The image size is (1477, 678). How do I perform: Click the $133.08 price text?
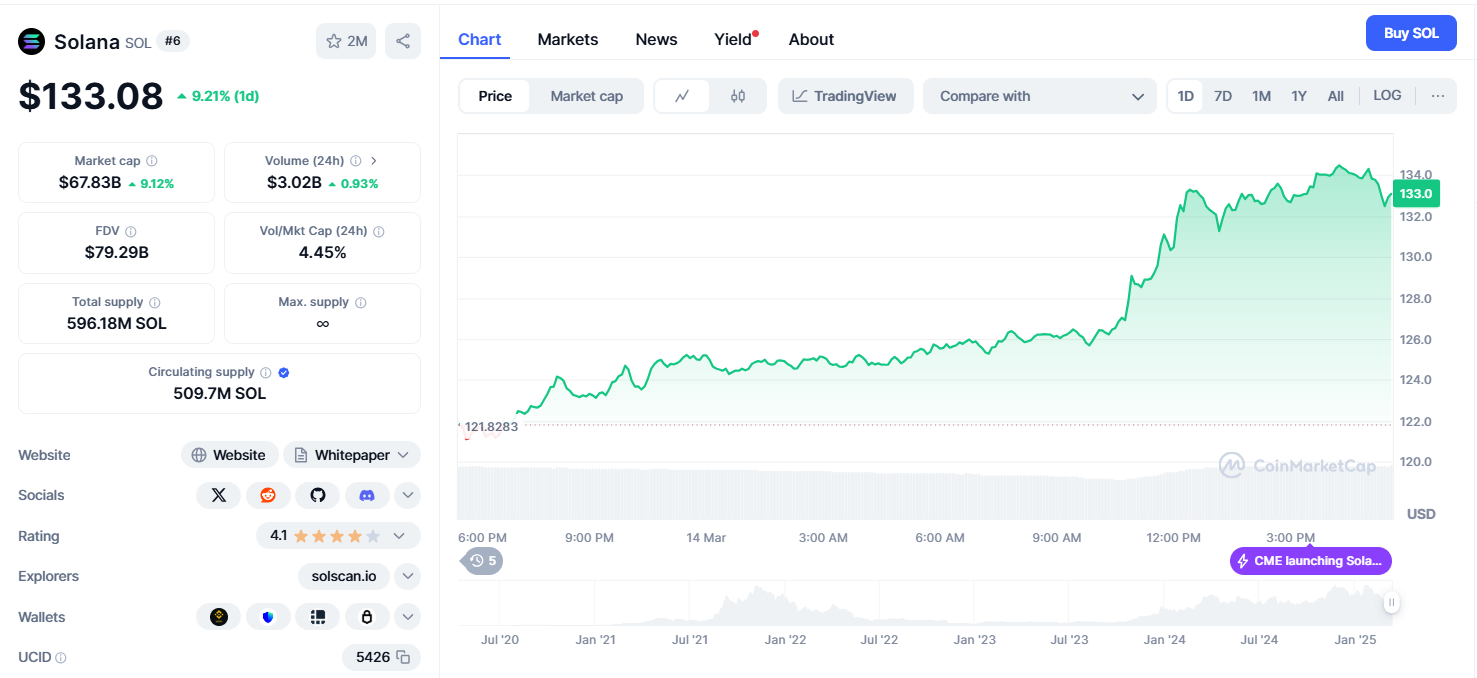click(91, 96)
